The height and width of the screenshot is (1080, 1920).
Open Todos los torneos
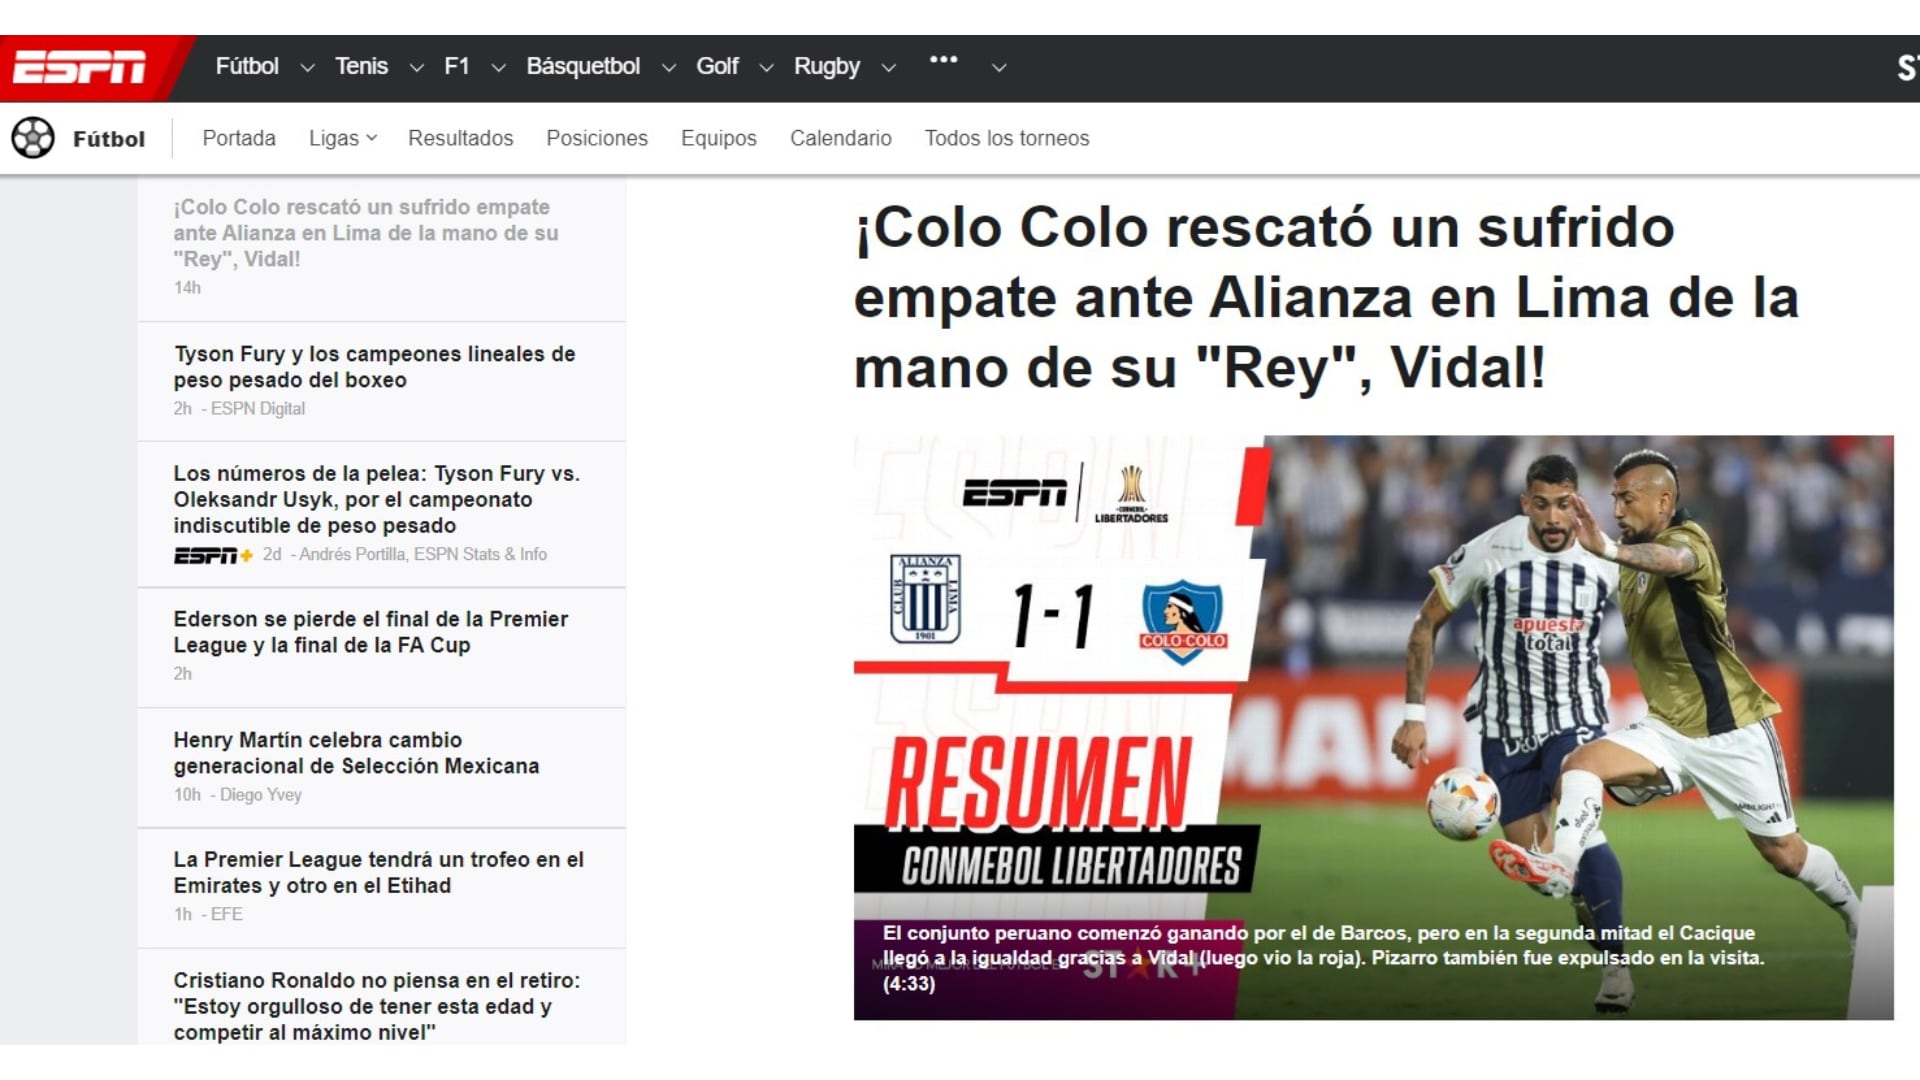tap(1007, 138)
